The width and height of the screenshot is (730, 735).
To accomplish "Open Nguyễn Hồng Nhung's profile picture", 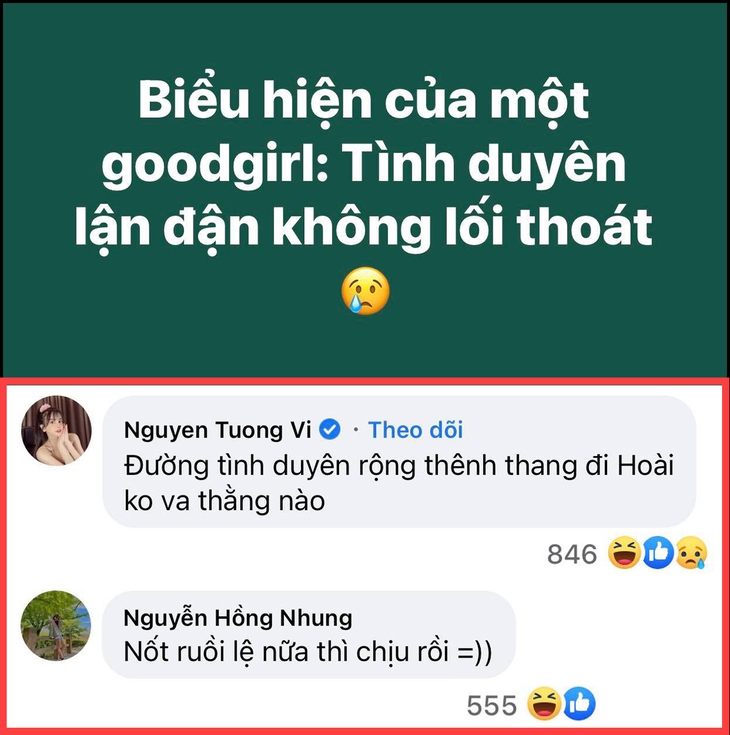I will [x=56, y=626].
